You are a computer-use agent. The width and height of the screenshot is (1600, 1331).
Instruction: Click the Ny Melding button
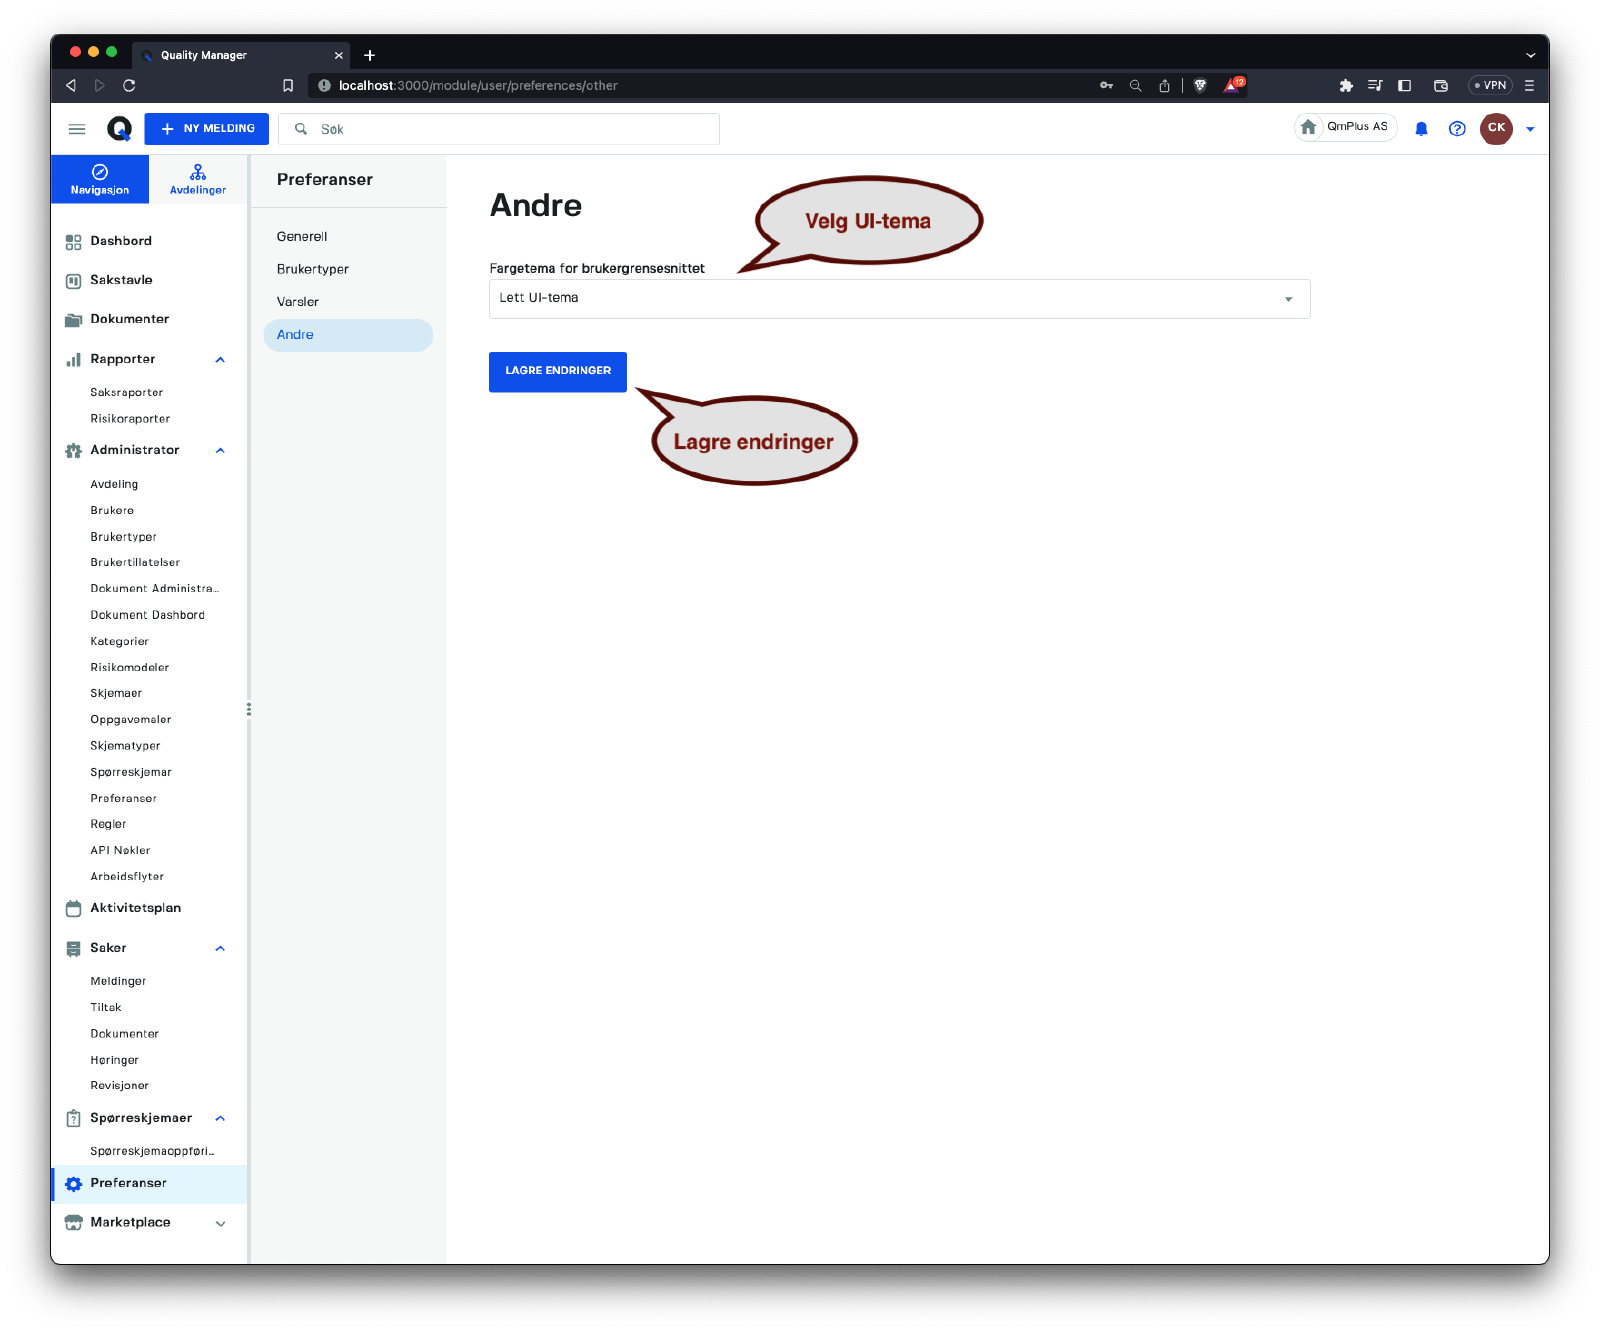coord(206,129)
